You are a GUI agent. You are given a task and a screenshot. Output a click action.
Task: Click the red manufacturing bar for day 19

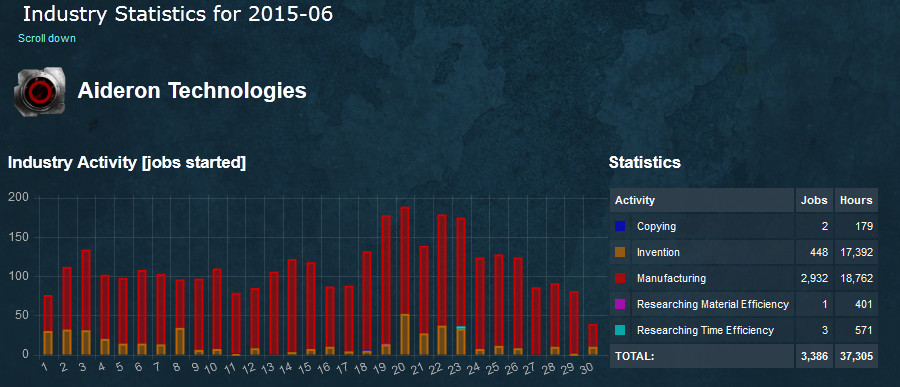pos(386,280)
